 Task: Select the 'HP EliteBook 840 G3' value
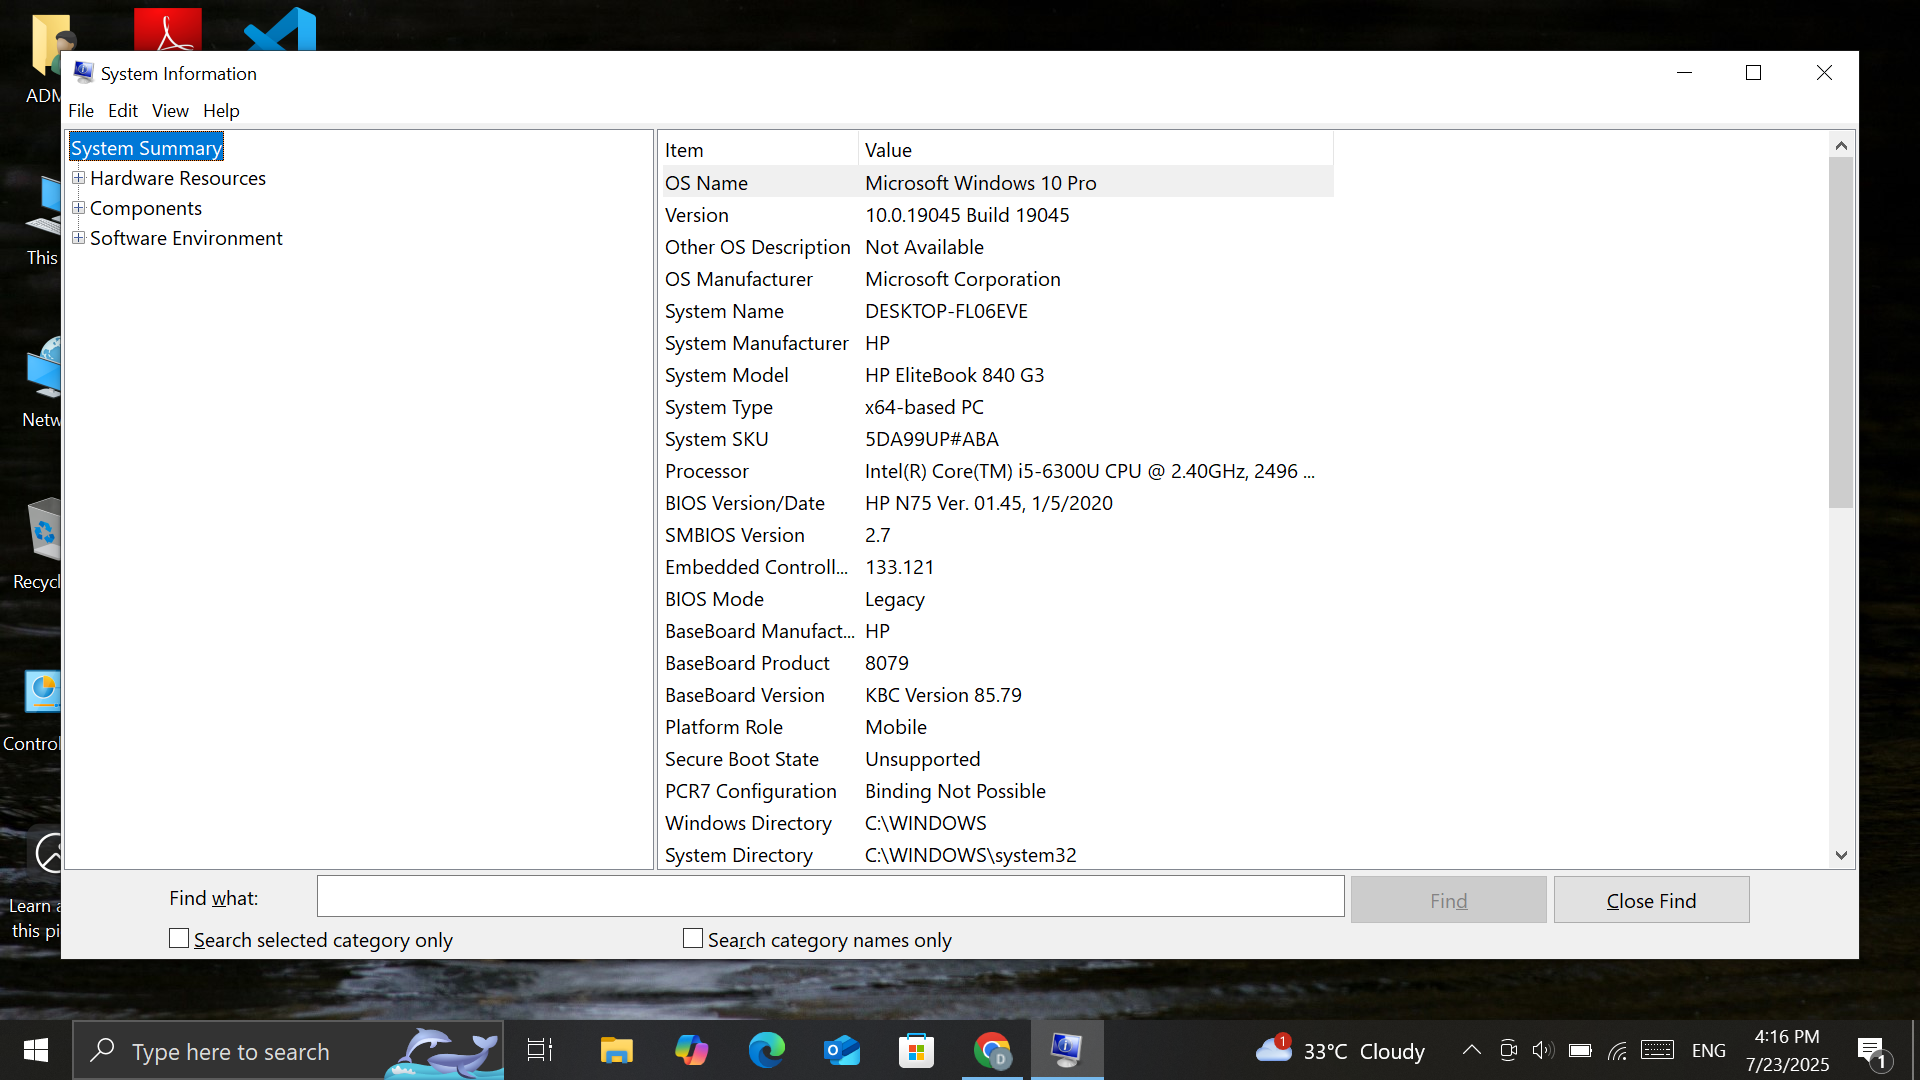click(954, 375)
